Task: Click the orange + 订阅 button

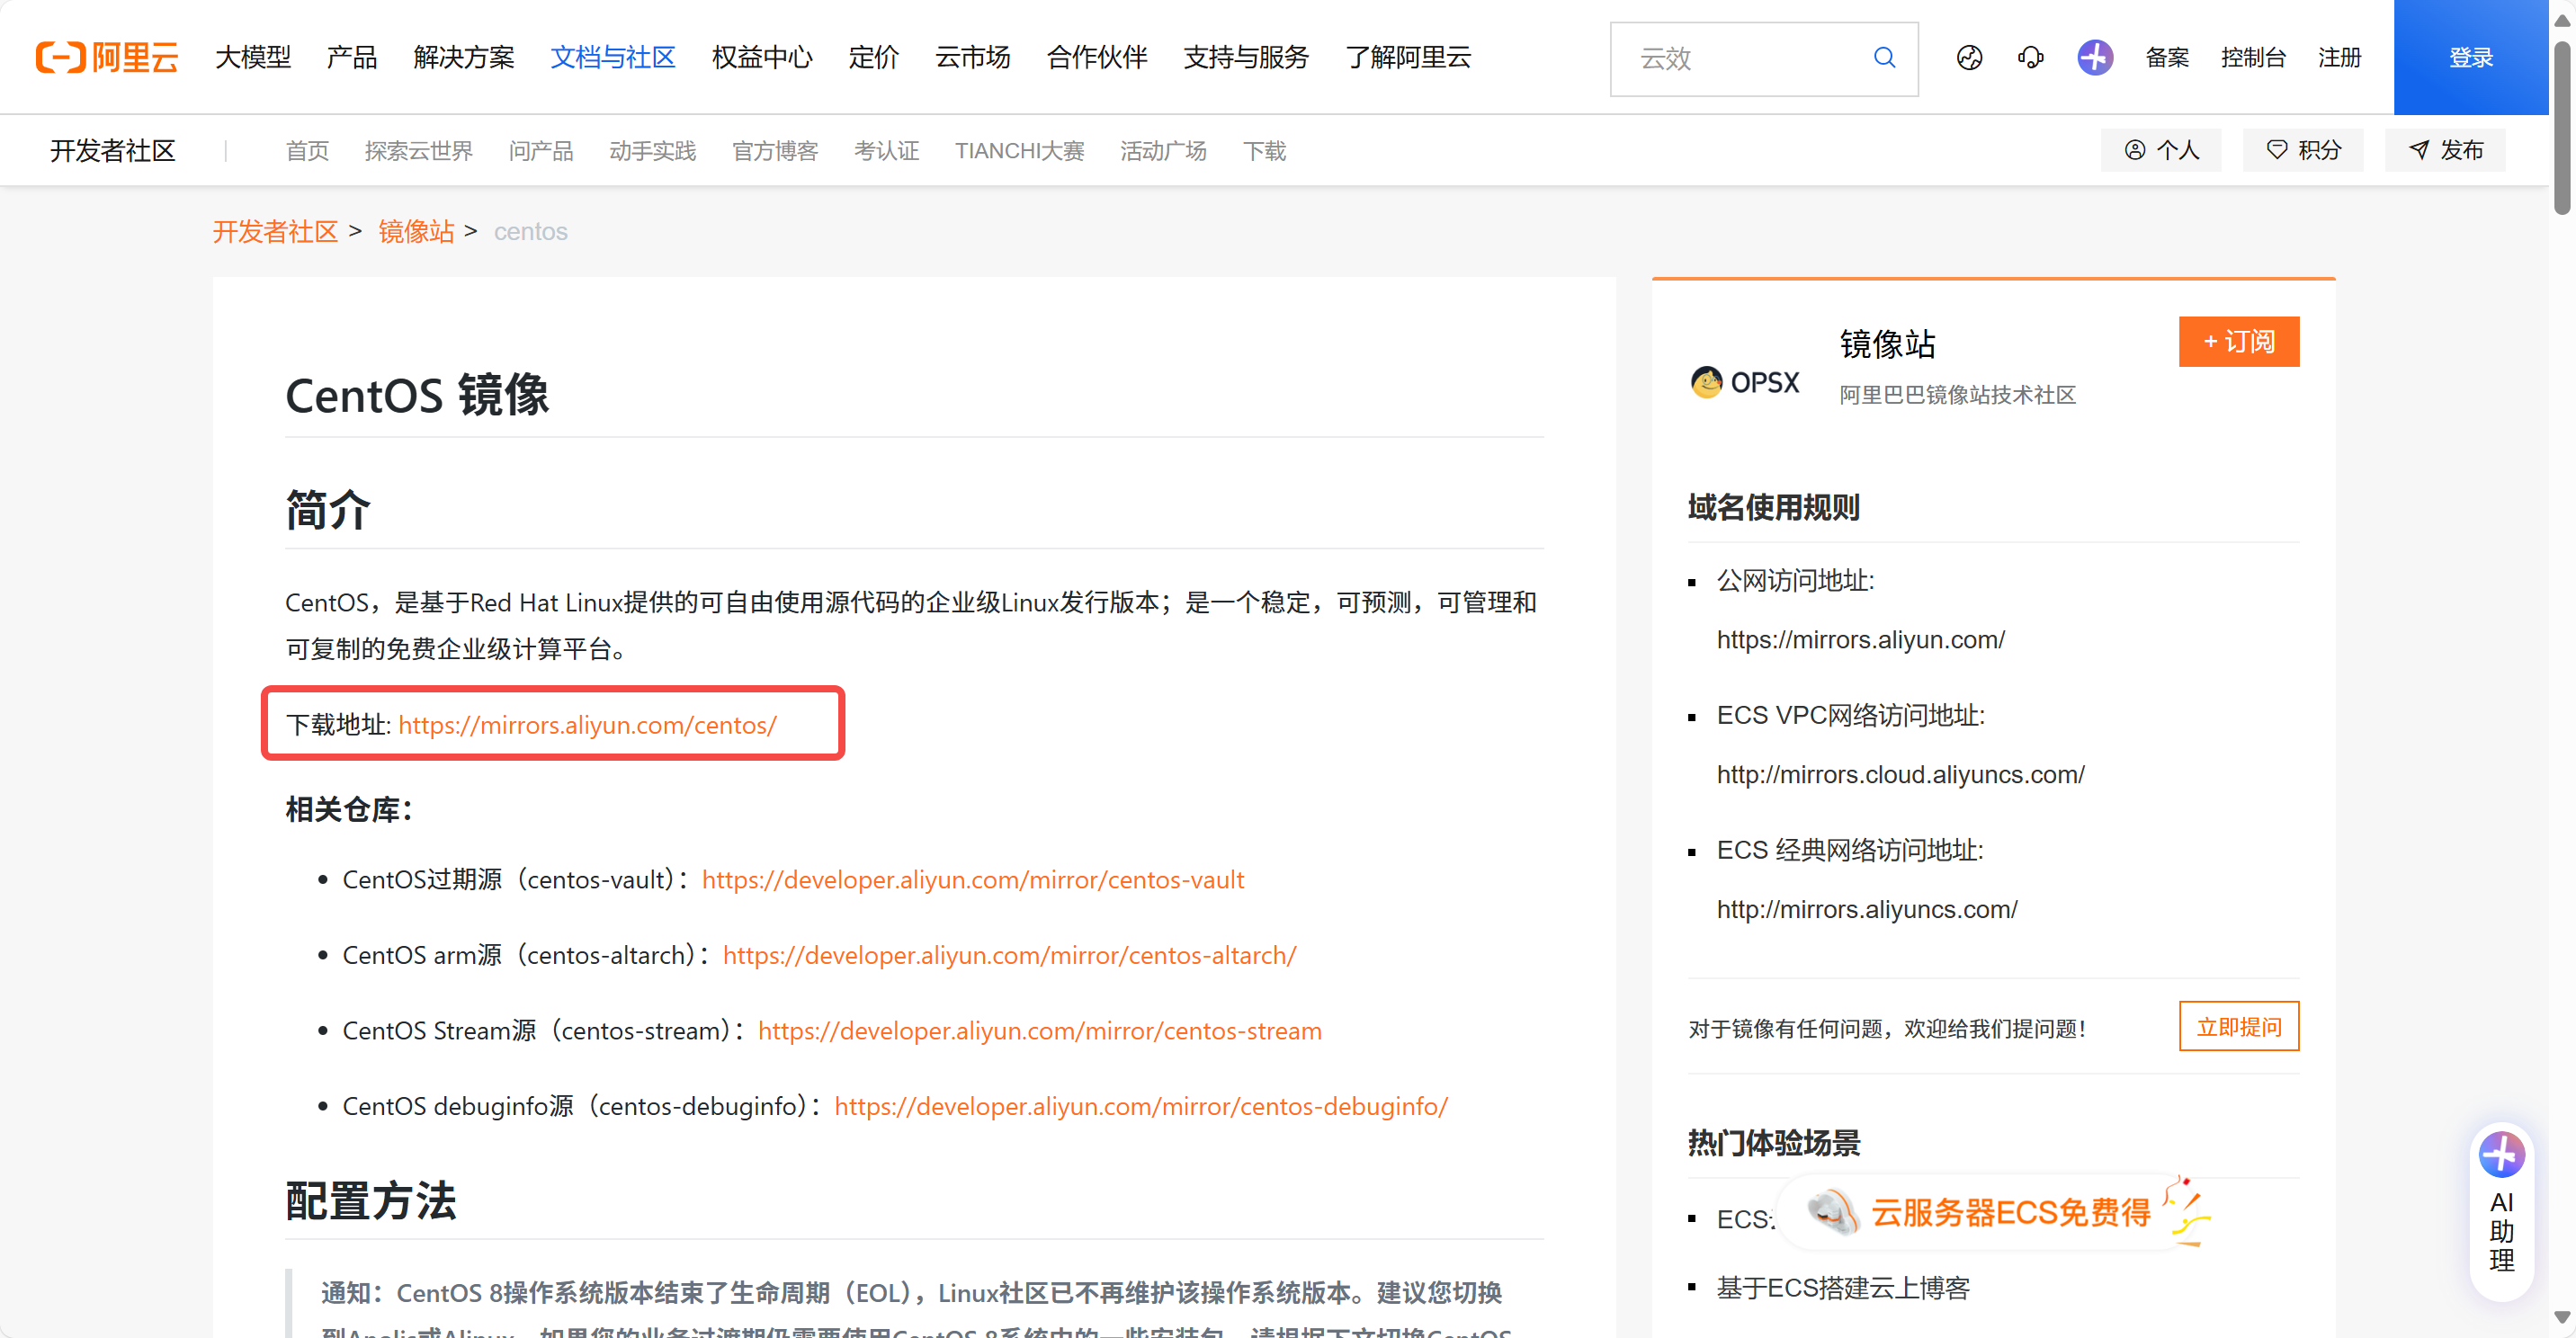Action: 2238,342
